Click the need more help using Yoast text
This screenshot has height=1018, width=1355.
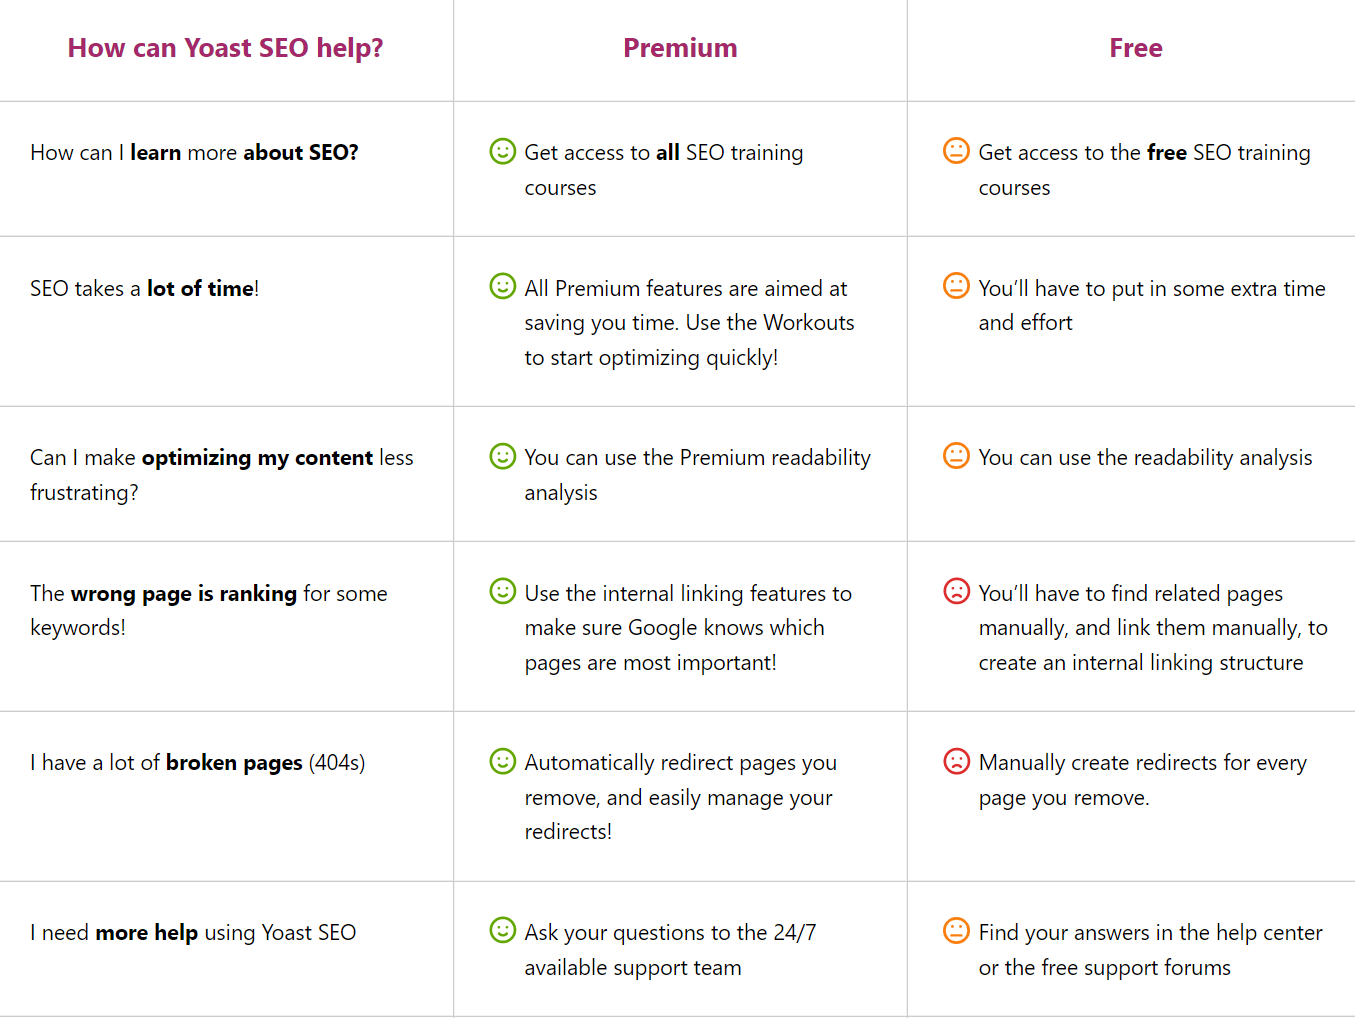[x=193, y=933]
